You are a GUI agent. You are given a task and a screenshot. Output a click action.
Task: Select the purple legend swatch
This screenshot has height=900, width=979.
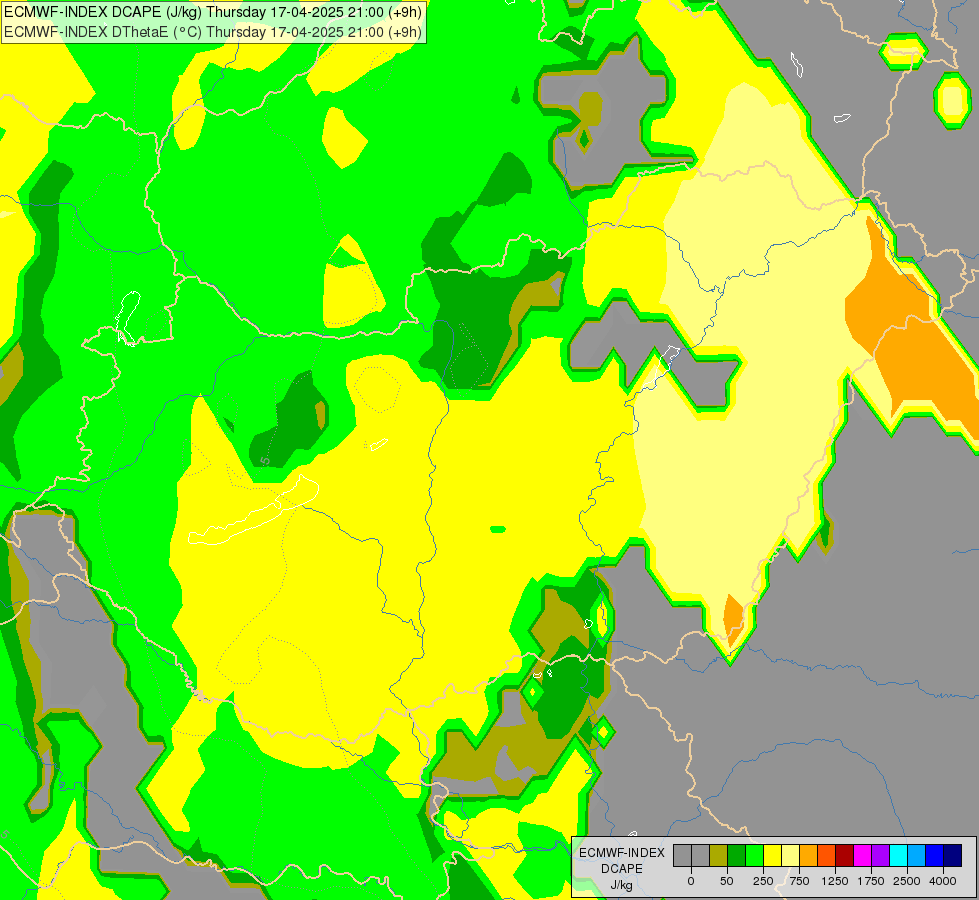pyautogui.click(x=880, y=855)
